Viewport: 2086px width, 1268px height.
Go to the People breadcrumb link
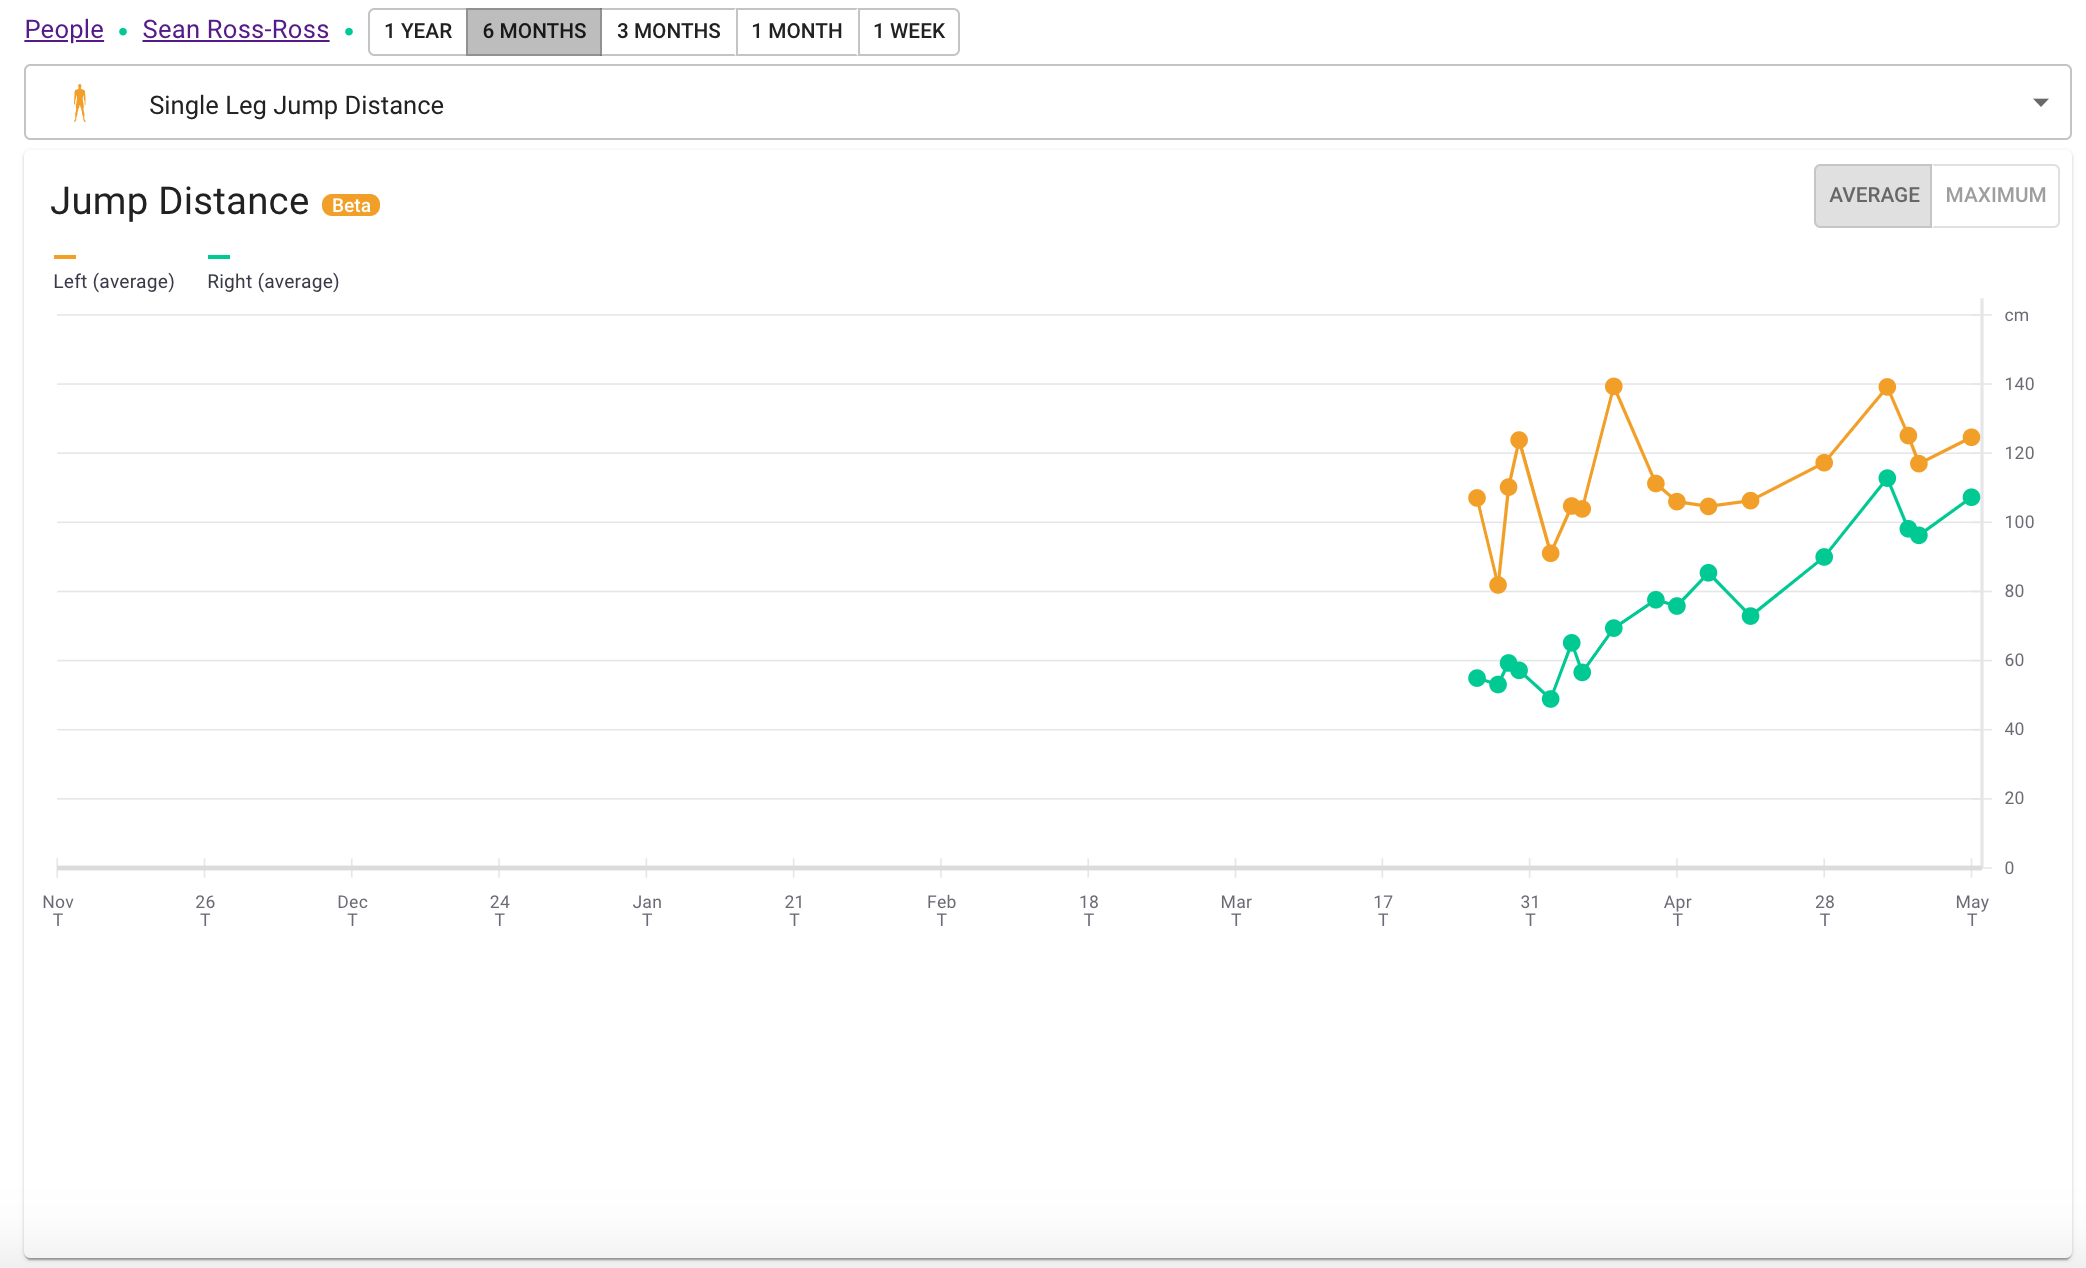point(64,30)
